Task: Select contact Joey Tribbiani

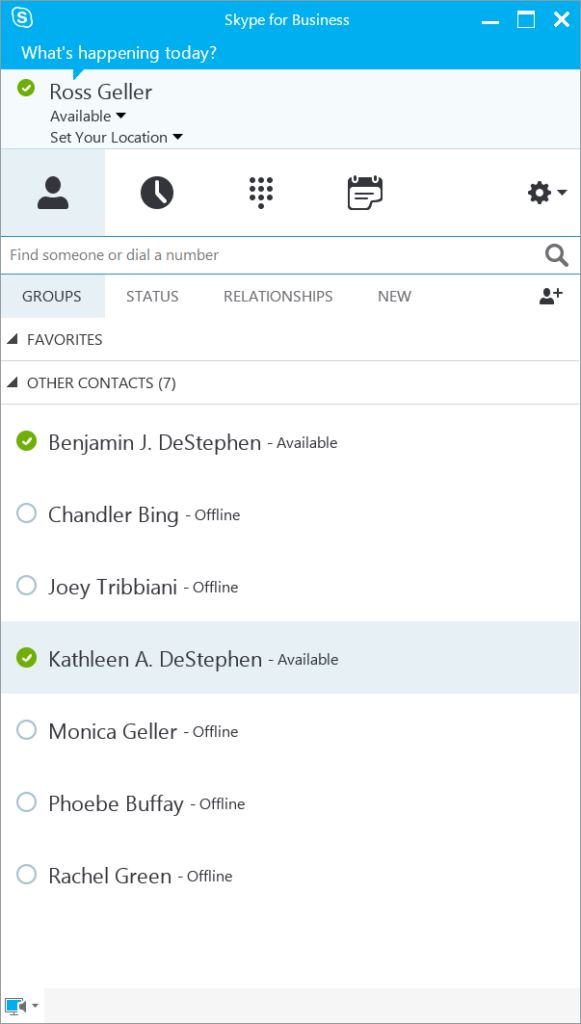Action: 290,586
